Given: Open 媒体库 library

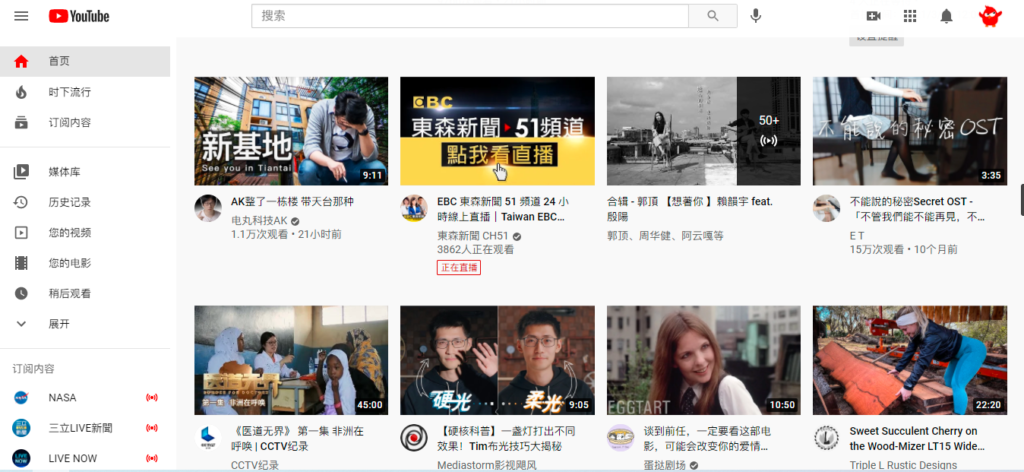Looking at the screenshot, I should 85,172.
